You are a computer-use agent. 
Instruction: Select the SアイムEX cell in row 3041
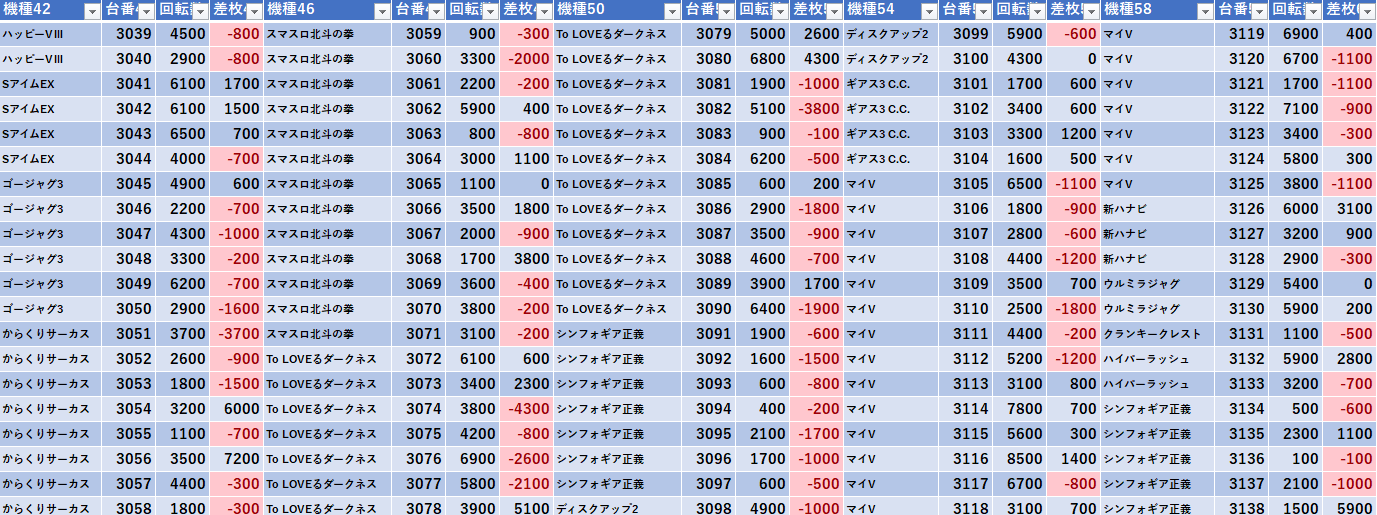click(x=51, y=84)
